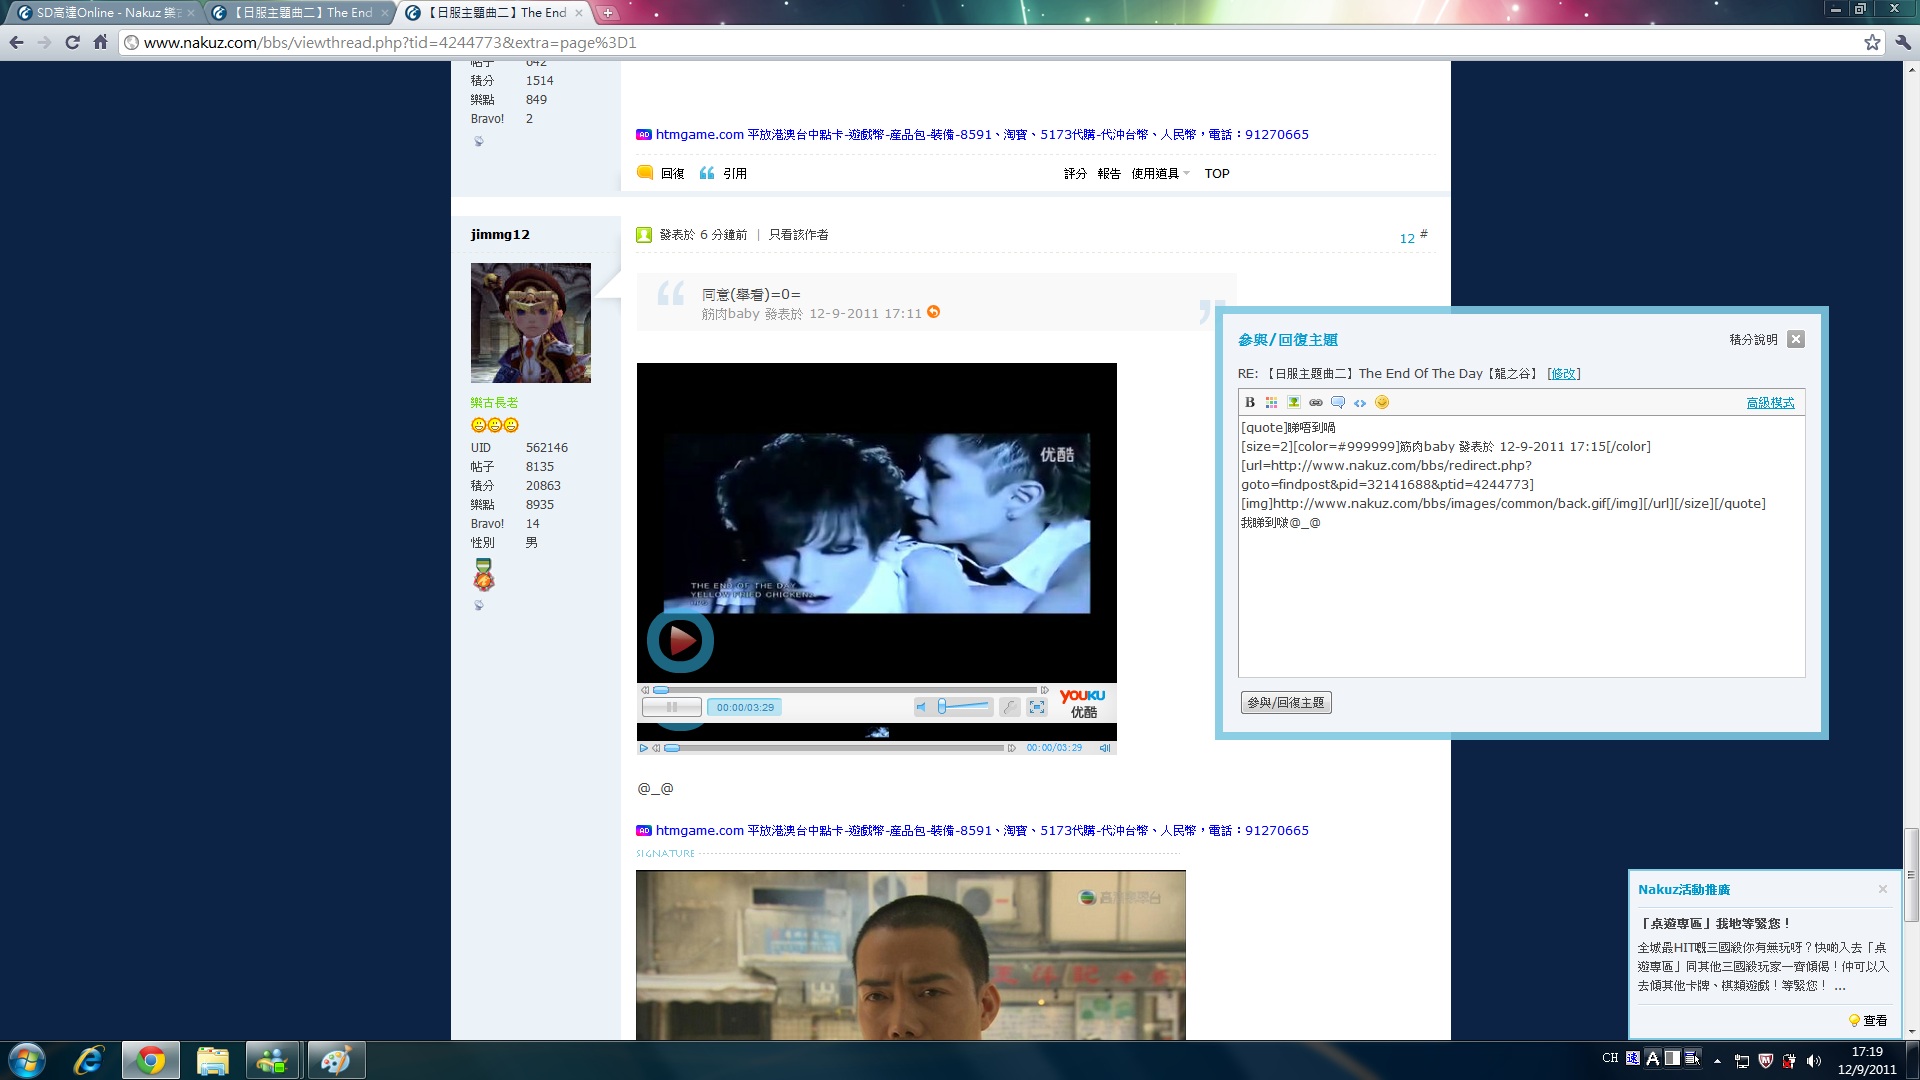1920x1080 pixels.
Task: Toggle the video pause button
Action: [x=671, y=707]
